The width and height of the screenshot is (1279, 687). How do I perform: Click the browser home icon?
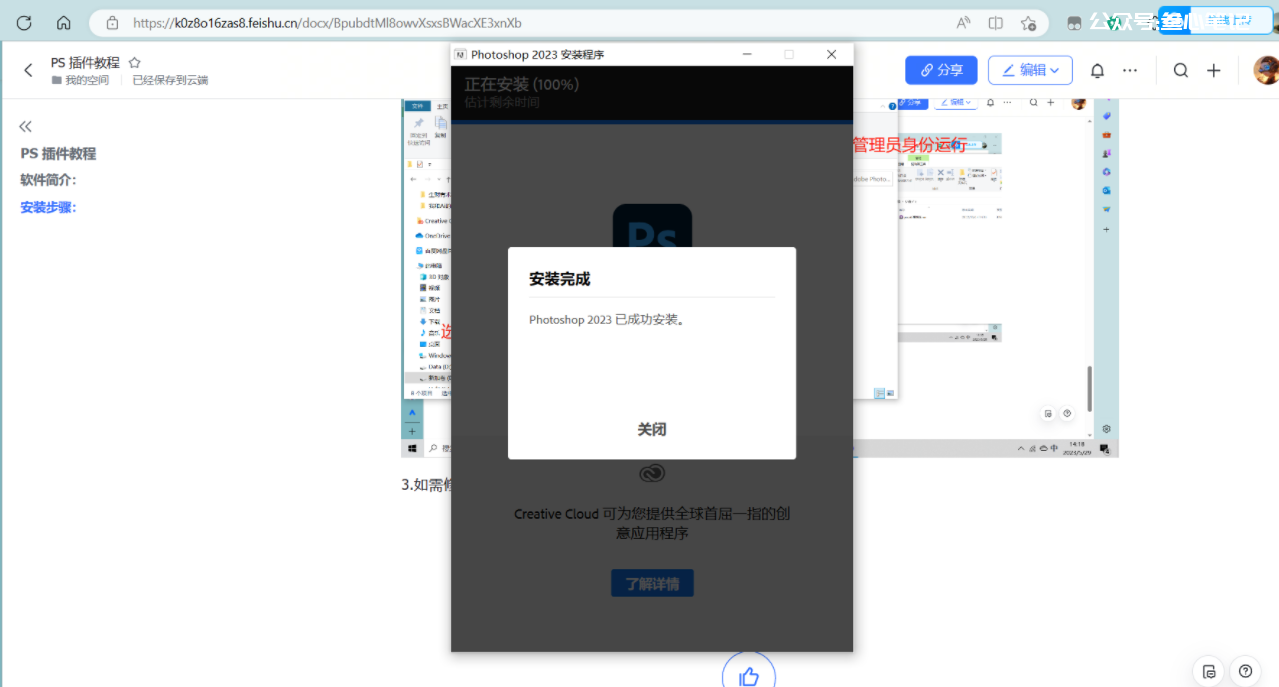point(63,22)
